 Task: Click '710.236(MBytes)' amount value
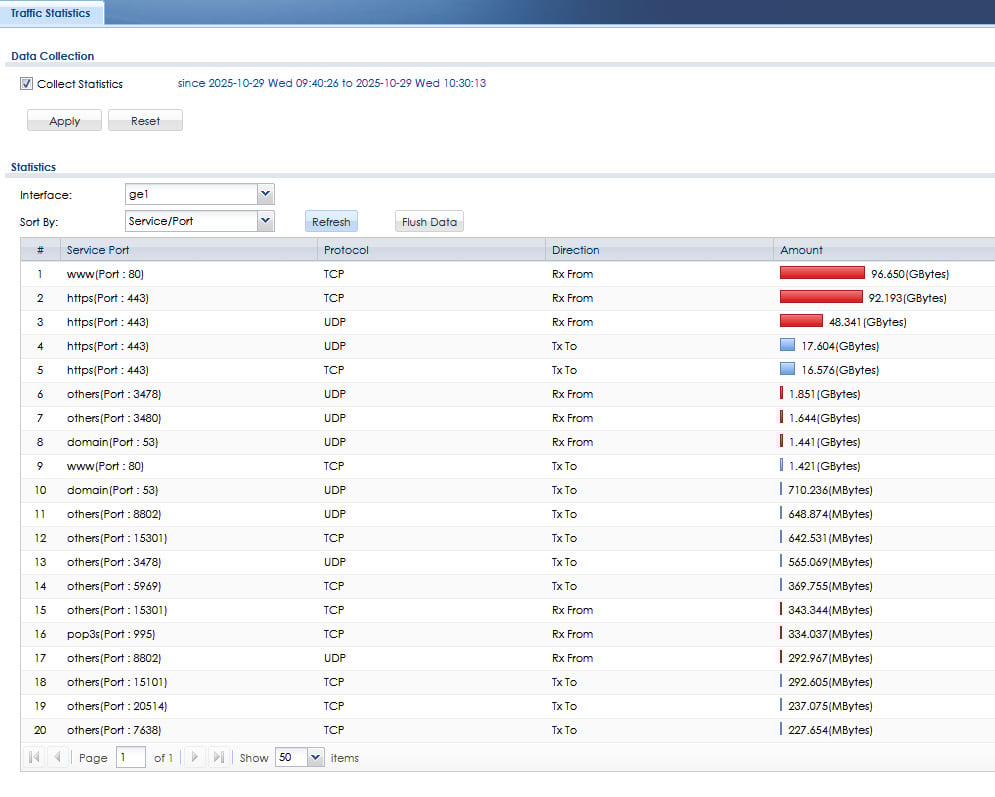click(830, 490)
